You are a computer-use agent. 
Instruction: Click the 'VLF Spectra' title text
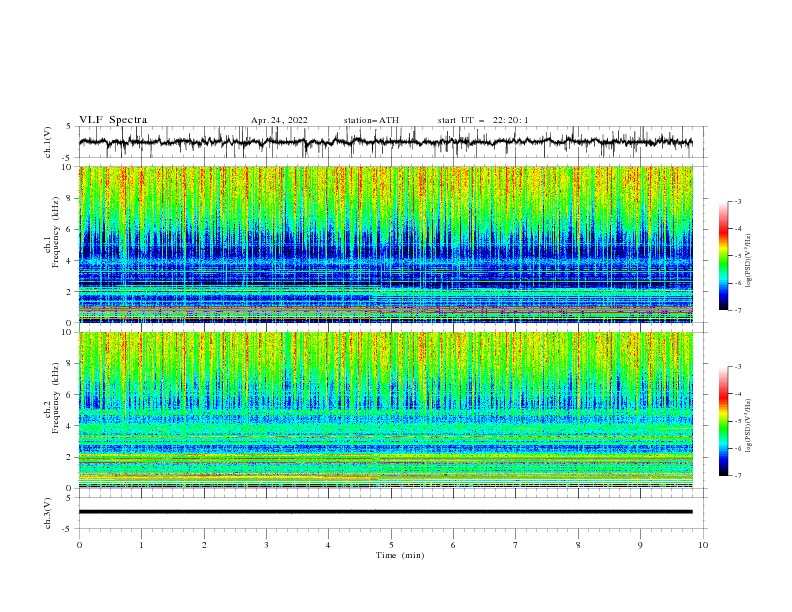pyautogui.click(x=113, y=120)
